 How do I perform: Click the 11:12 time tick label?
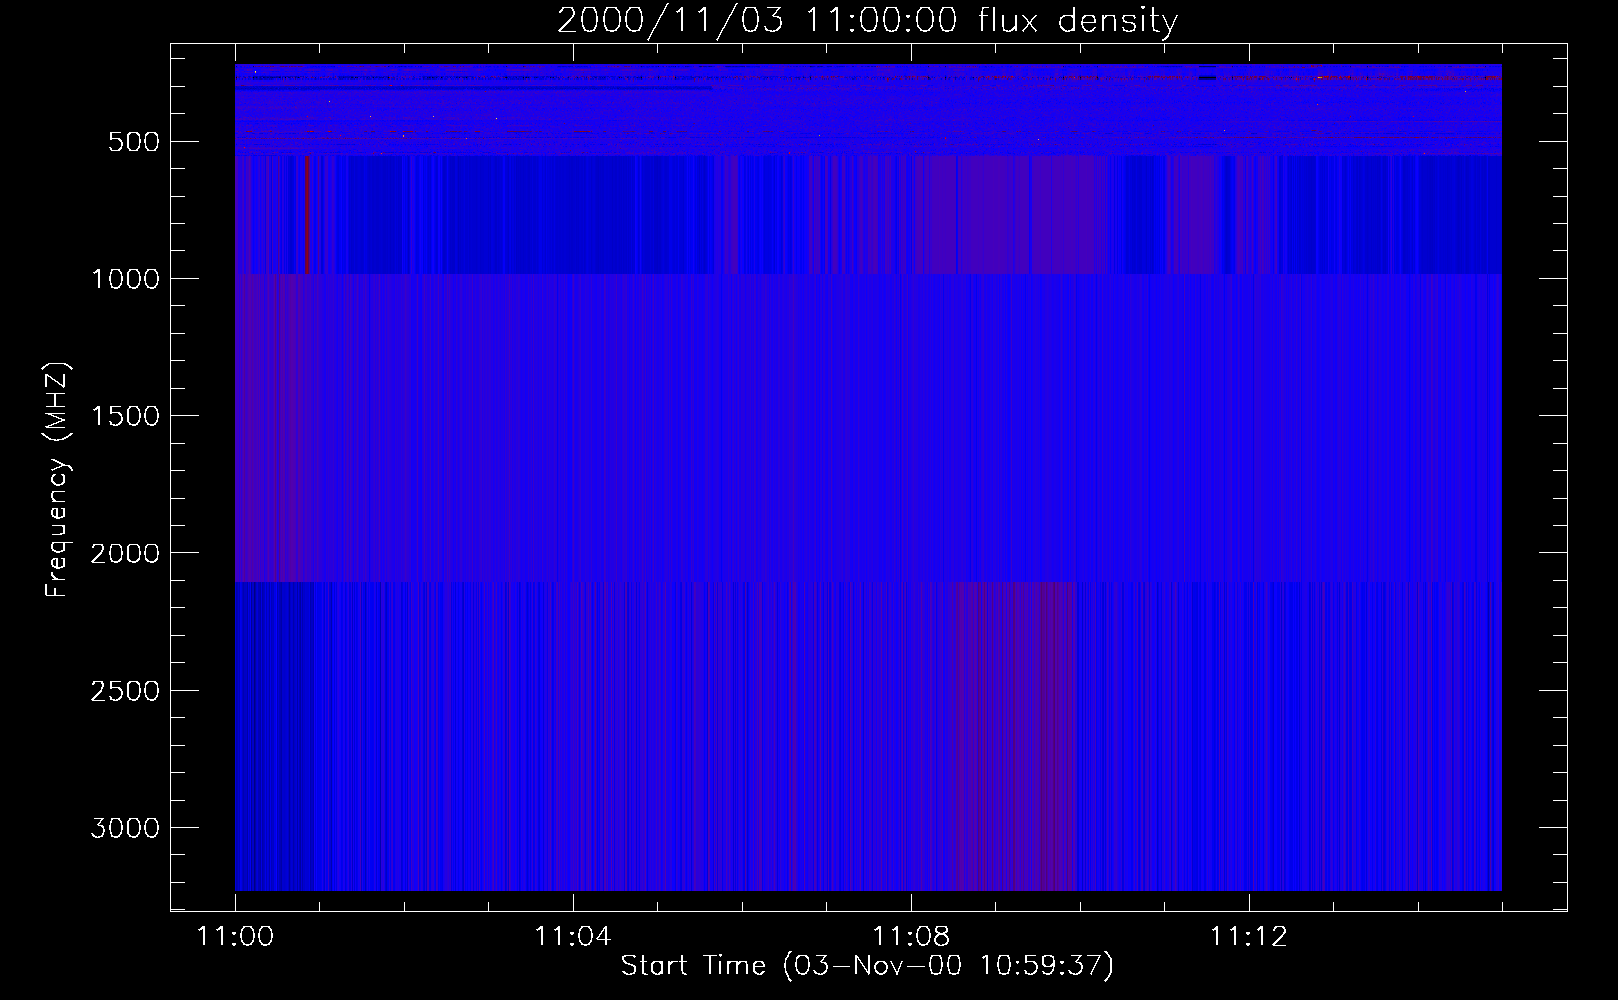1248,937
